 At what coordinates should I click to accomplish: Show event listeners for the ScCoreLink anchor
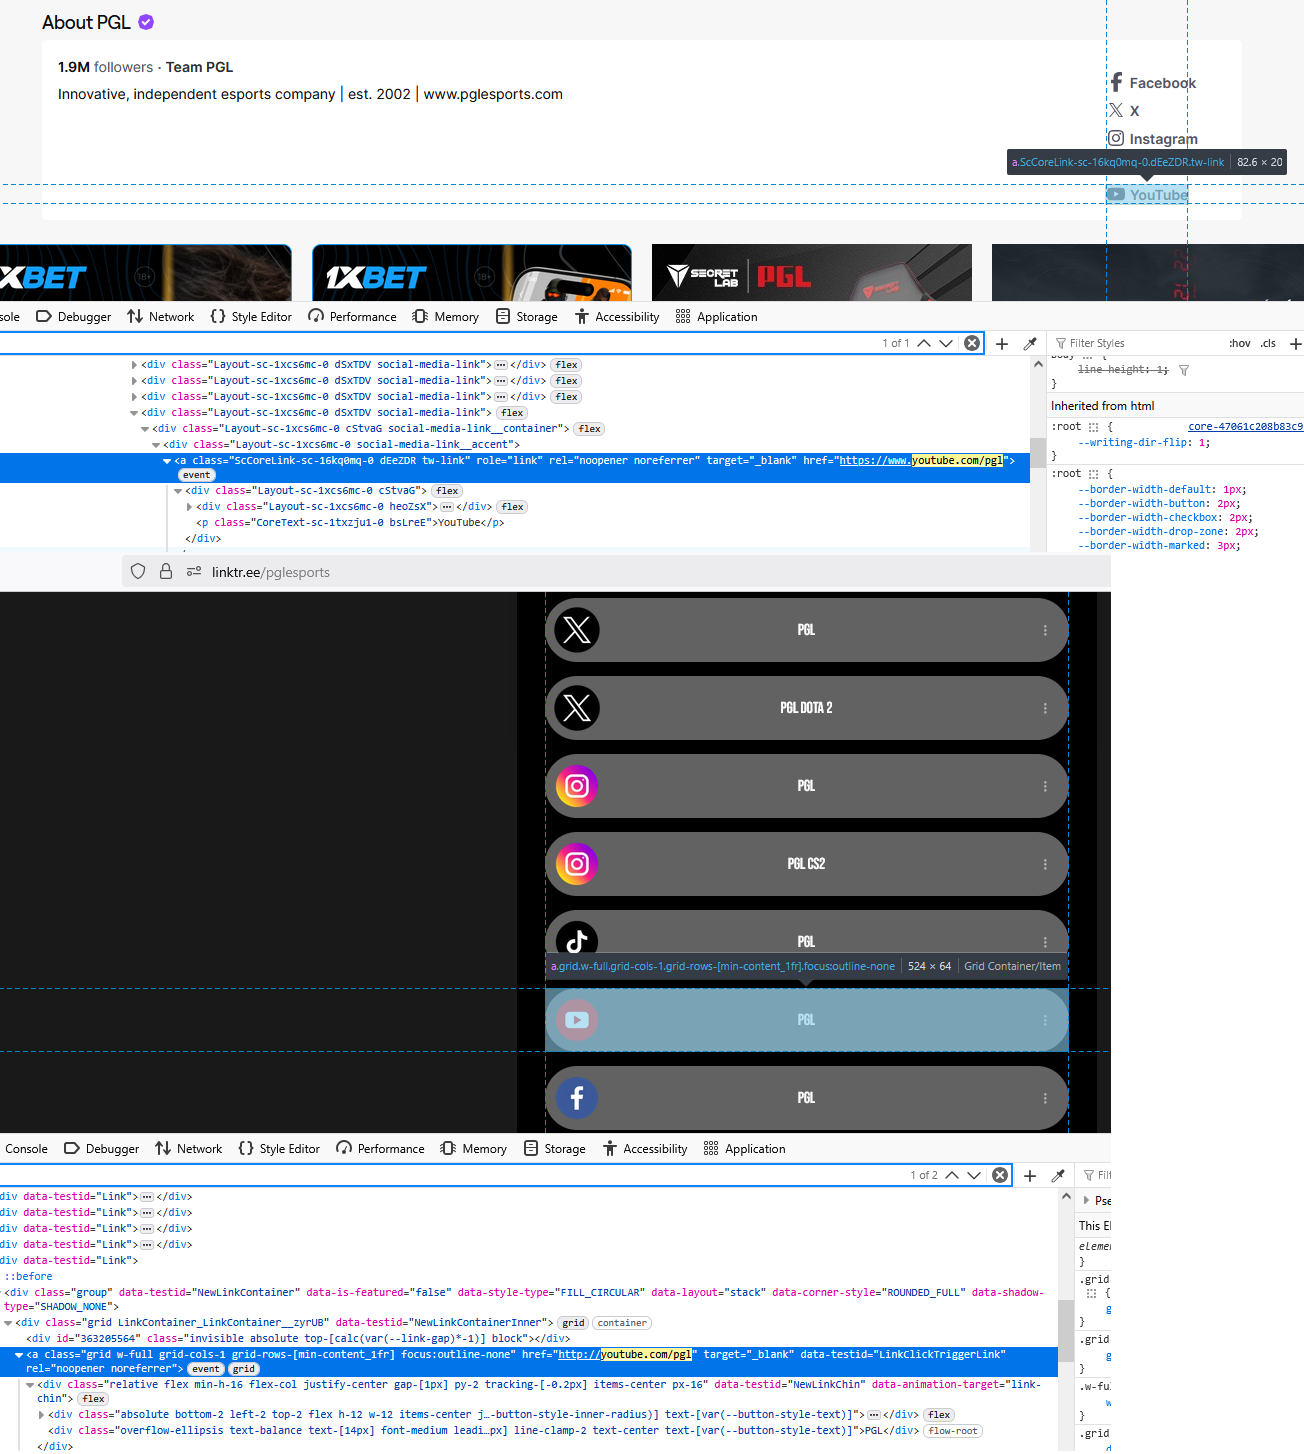pyautogui.click(x=197, y=475)
